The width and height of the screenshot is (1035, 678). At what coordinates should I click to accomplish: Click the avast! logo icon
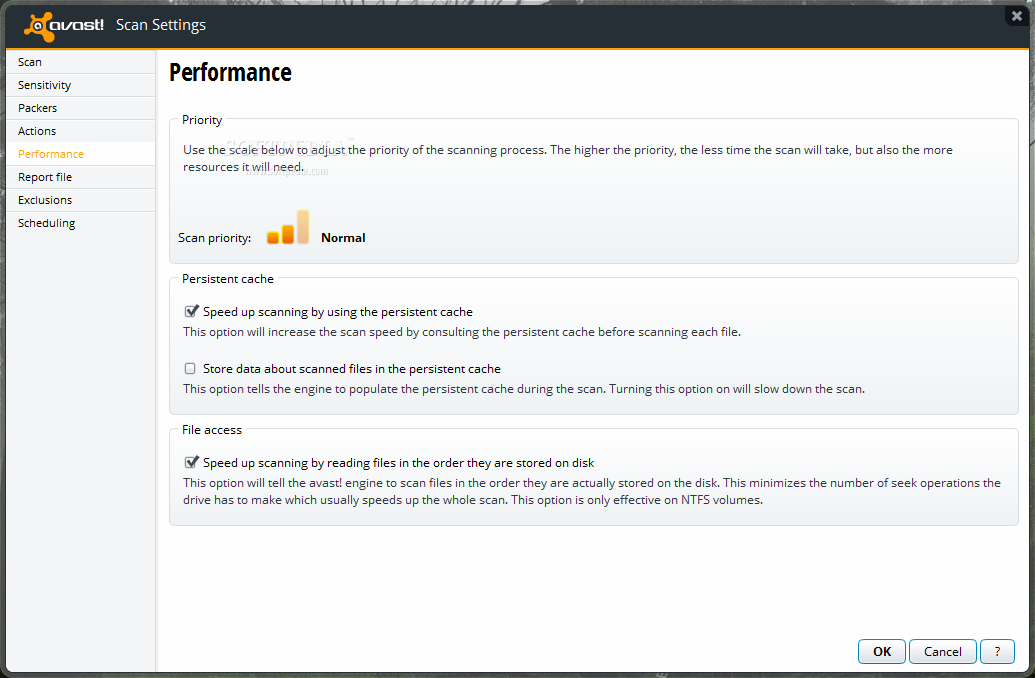38,26
